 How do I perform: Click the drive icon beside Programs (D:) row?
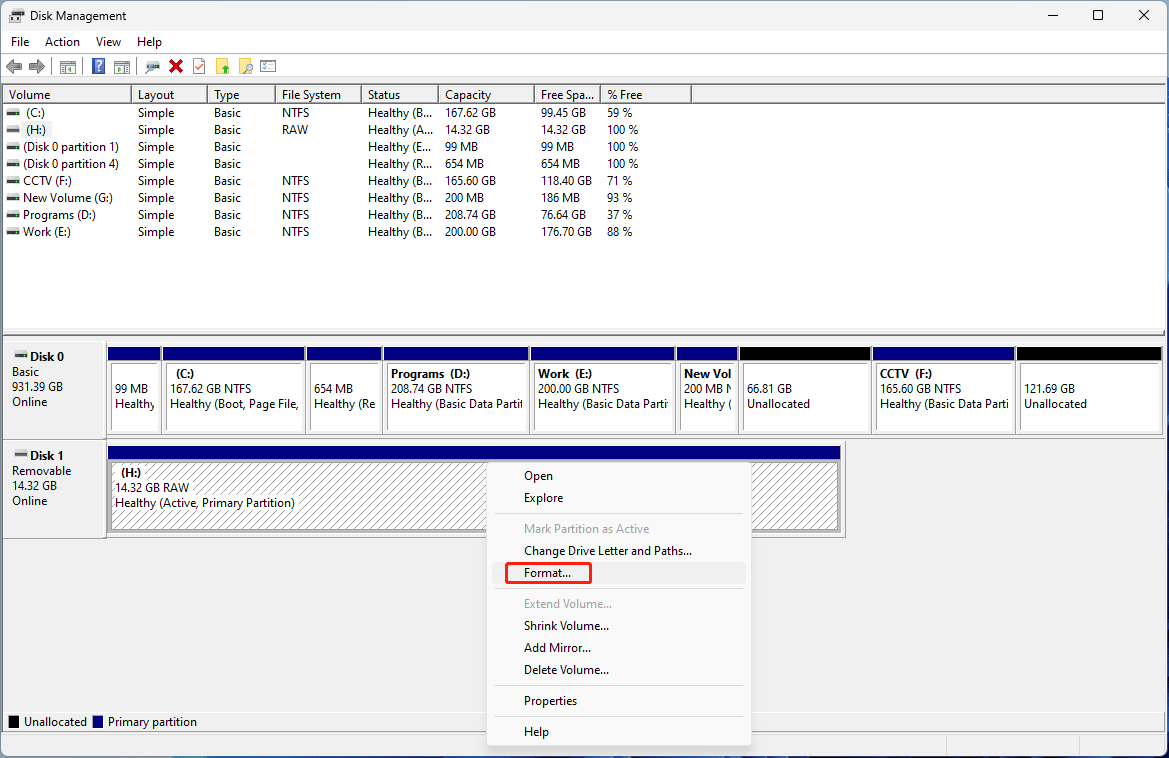(13, 215)
